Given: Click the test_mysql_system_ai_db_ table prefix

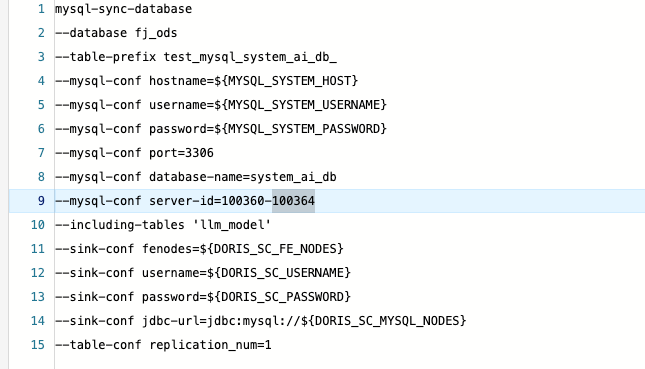Looking at the screenshot, I should pos(250,57).
